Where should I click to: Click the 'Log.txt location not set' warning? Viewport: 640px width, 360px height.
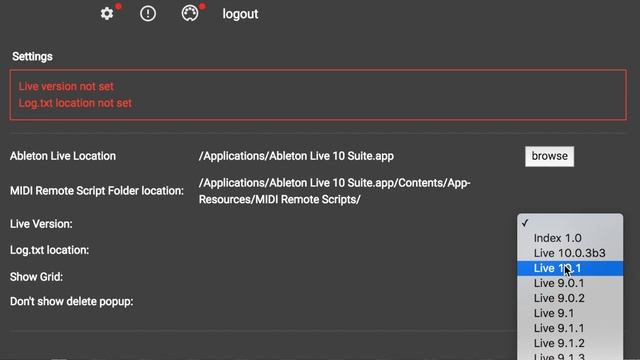(x=75, y=103)
